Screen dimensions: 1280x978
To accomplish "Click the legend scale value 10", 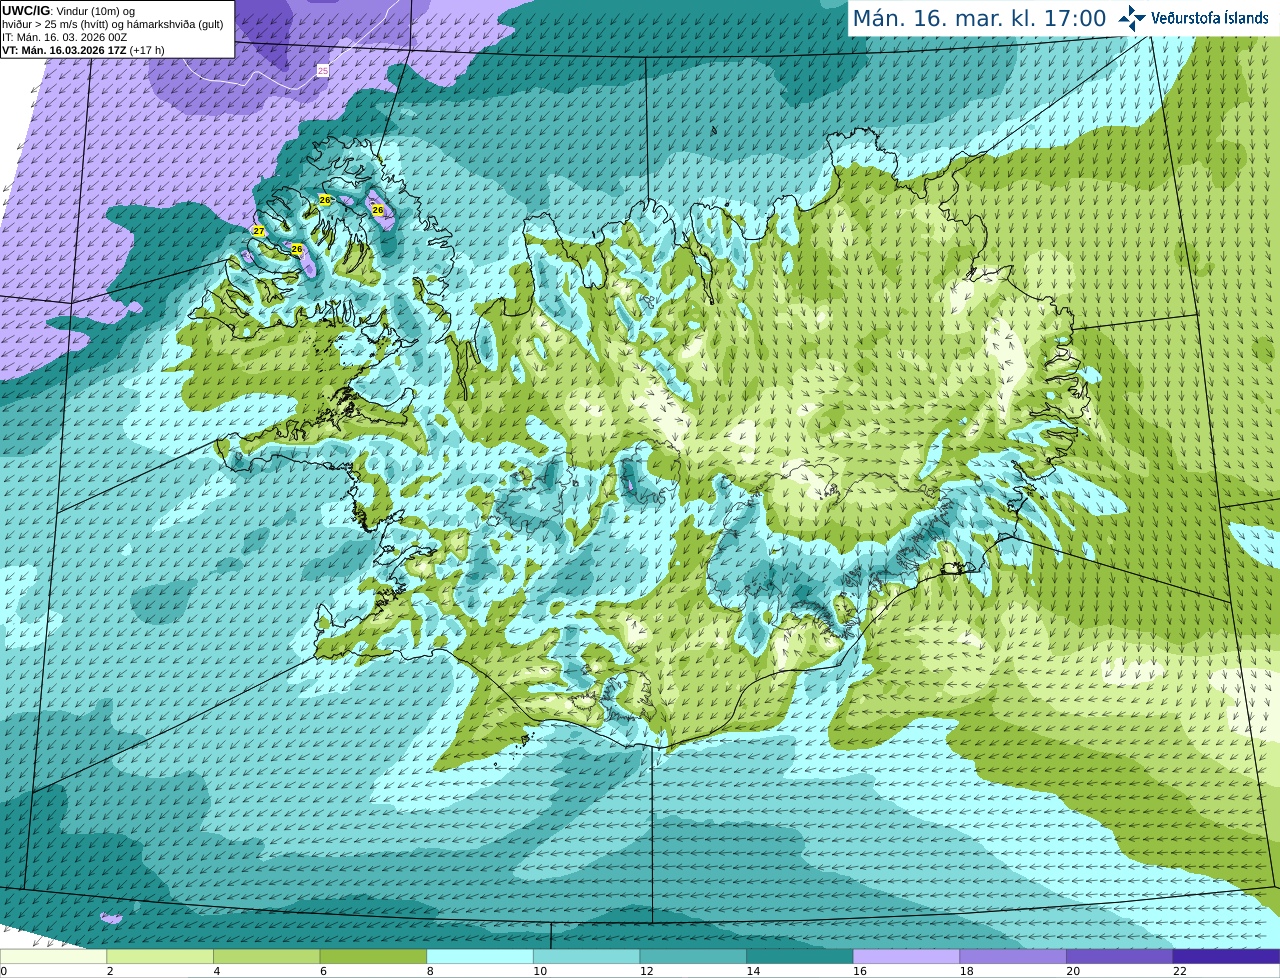I will (x=540, y=971).
